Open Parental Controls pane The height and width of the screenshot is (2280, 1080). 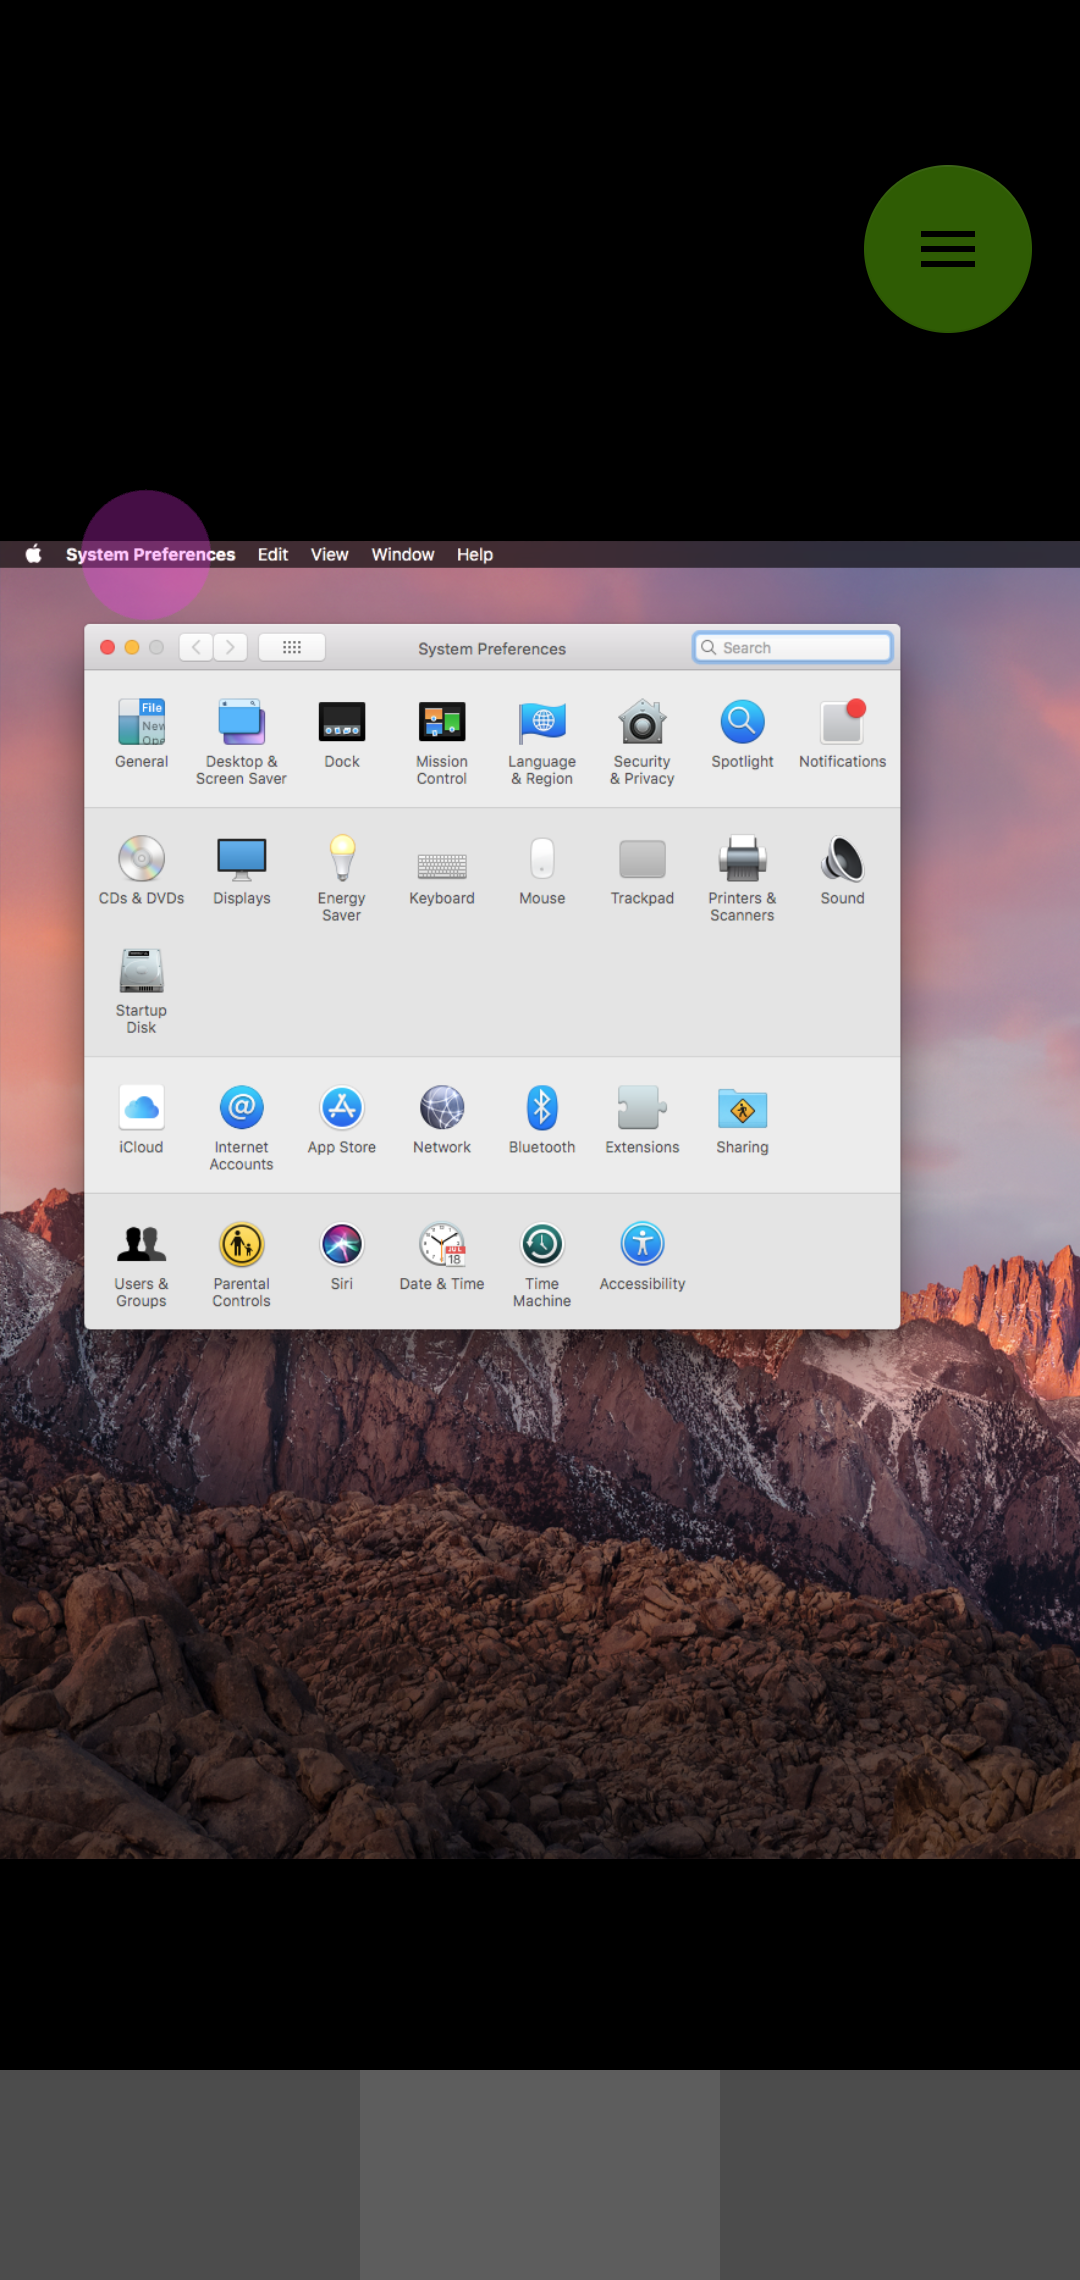click(x=241, y=1264)
